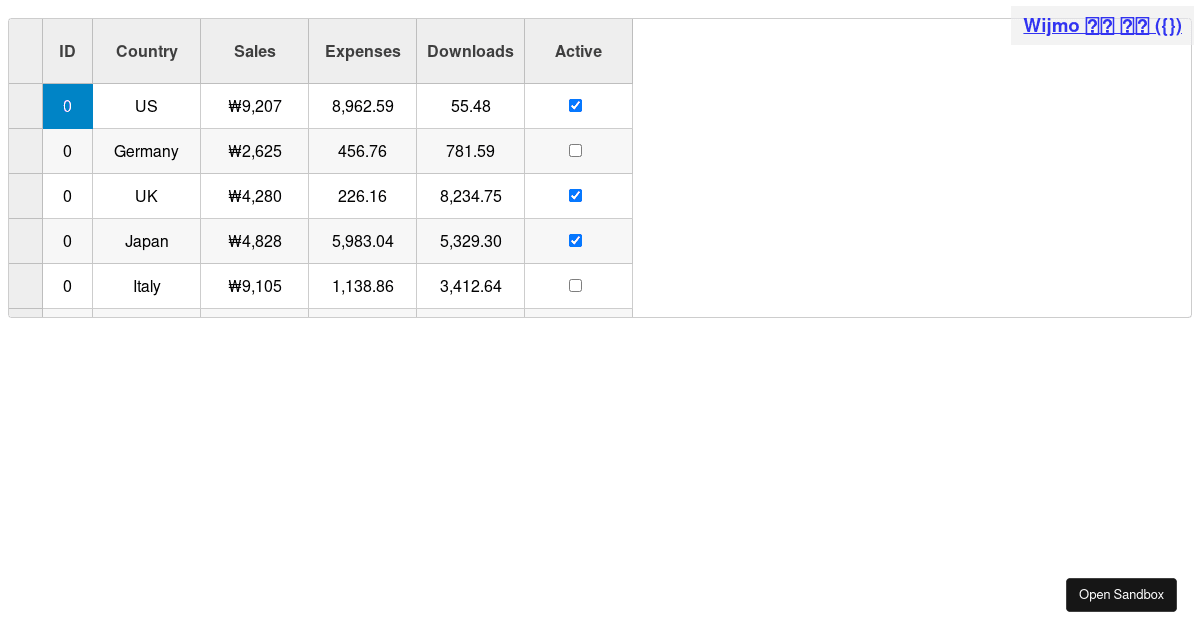Click the Expenses column header
The image size is (1200, 630).
pyautogui.click(x=363, y=51)
